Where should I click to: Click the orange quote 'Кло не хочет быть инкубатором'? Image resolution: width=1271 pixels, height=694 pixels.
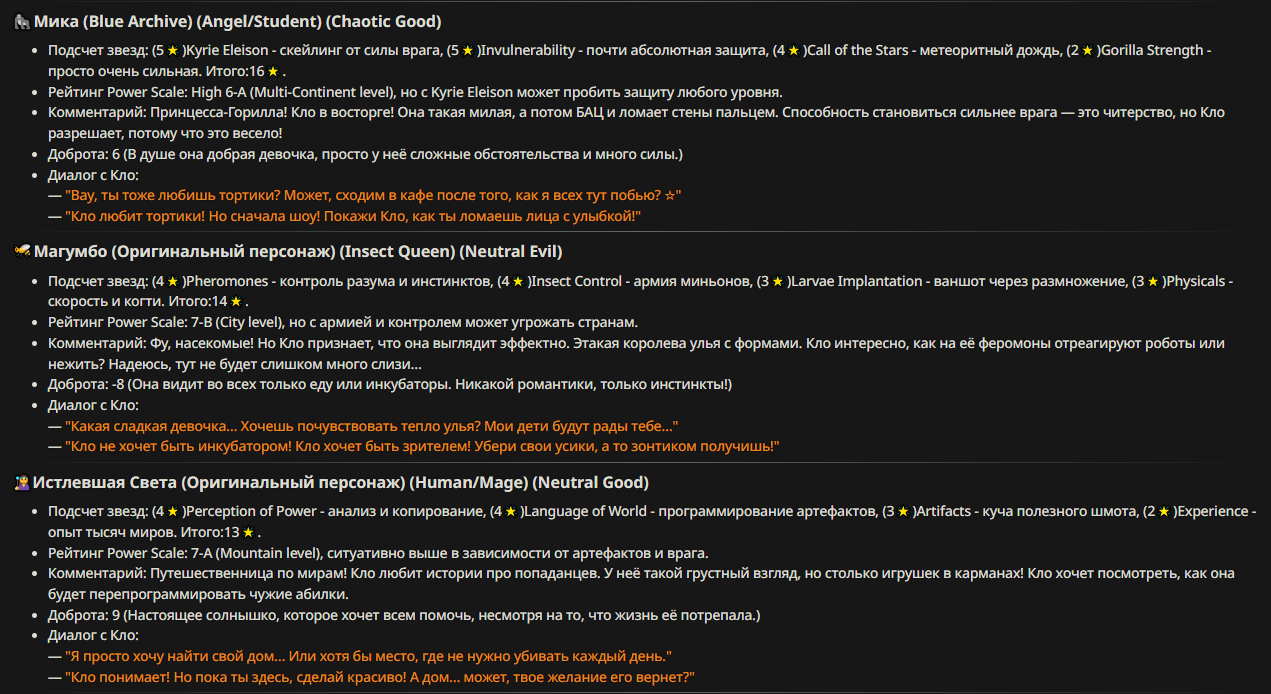422,446
